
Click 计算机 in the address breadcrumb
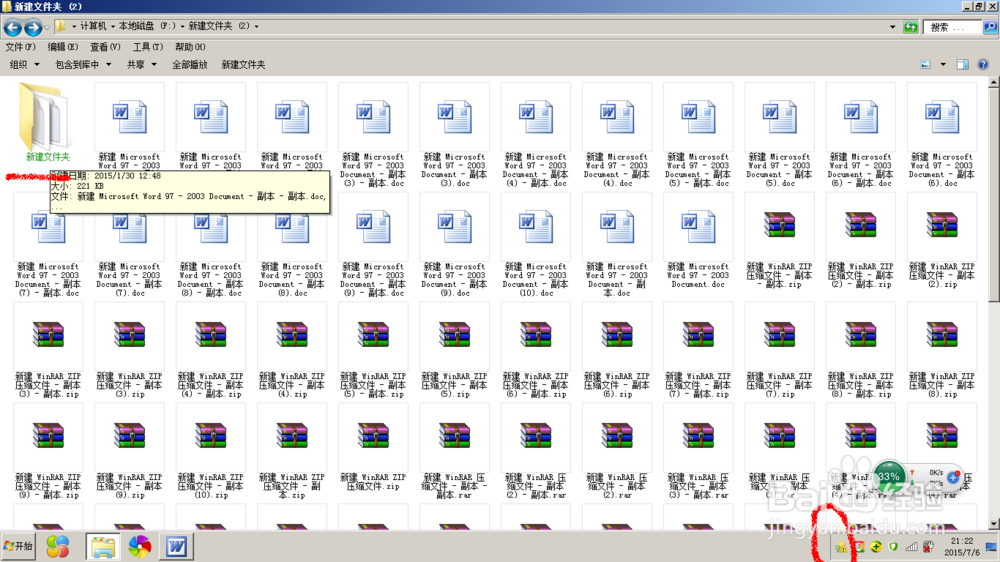[93, 26]
